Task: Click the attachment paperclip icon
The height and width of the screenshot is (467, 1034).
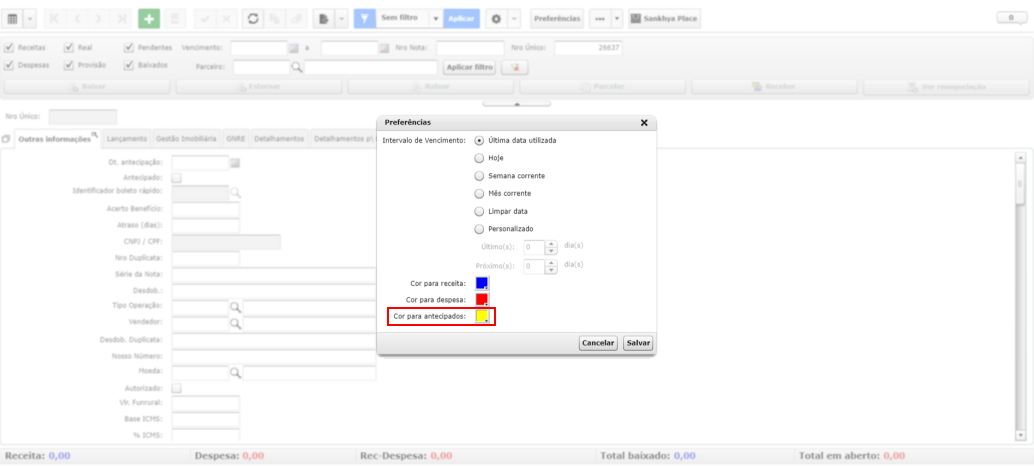Action: (x=296, y=19)
